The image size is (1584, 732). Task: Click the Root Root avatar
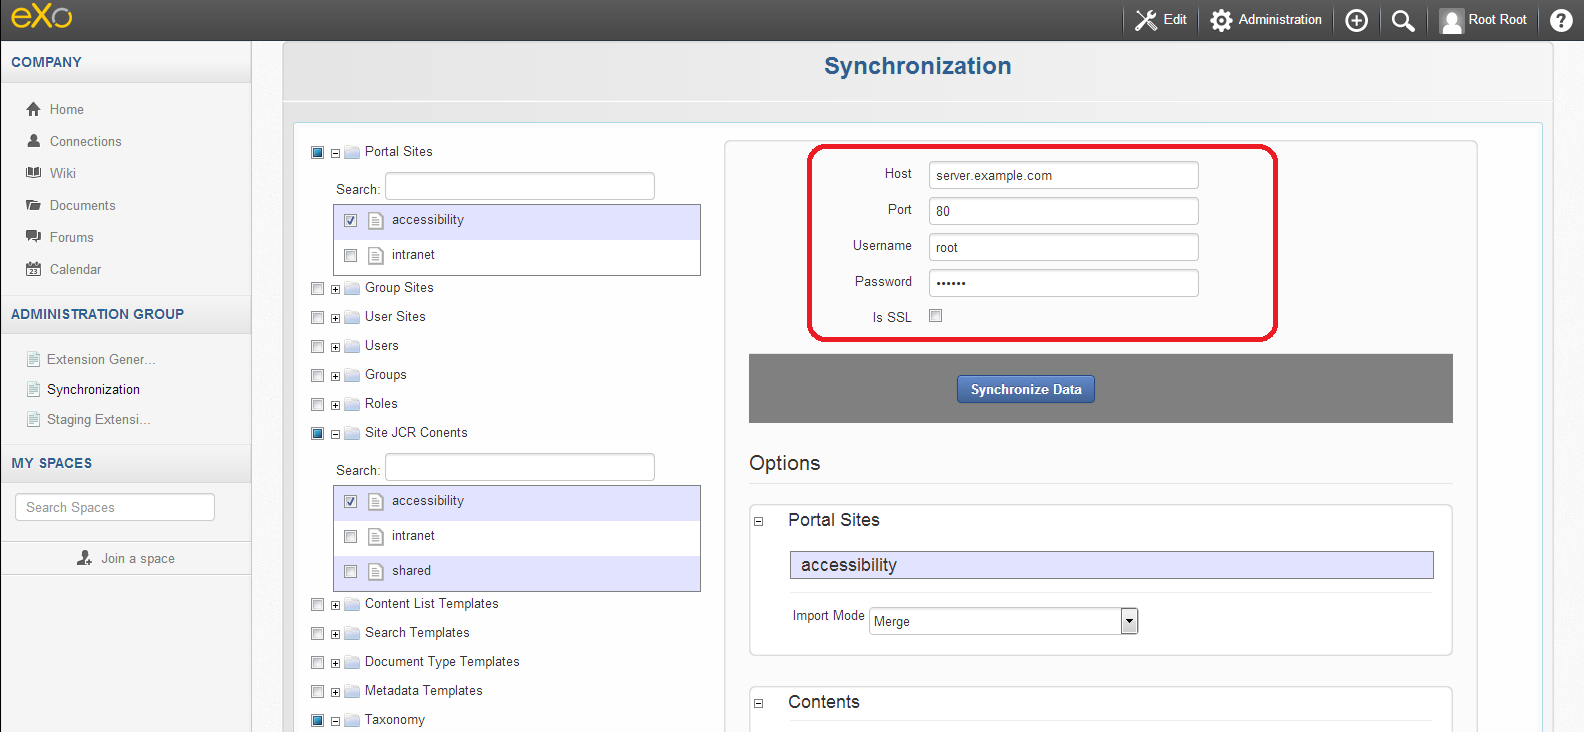pos(1451,20)
